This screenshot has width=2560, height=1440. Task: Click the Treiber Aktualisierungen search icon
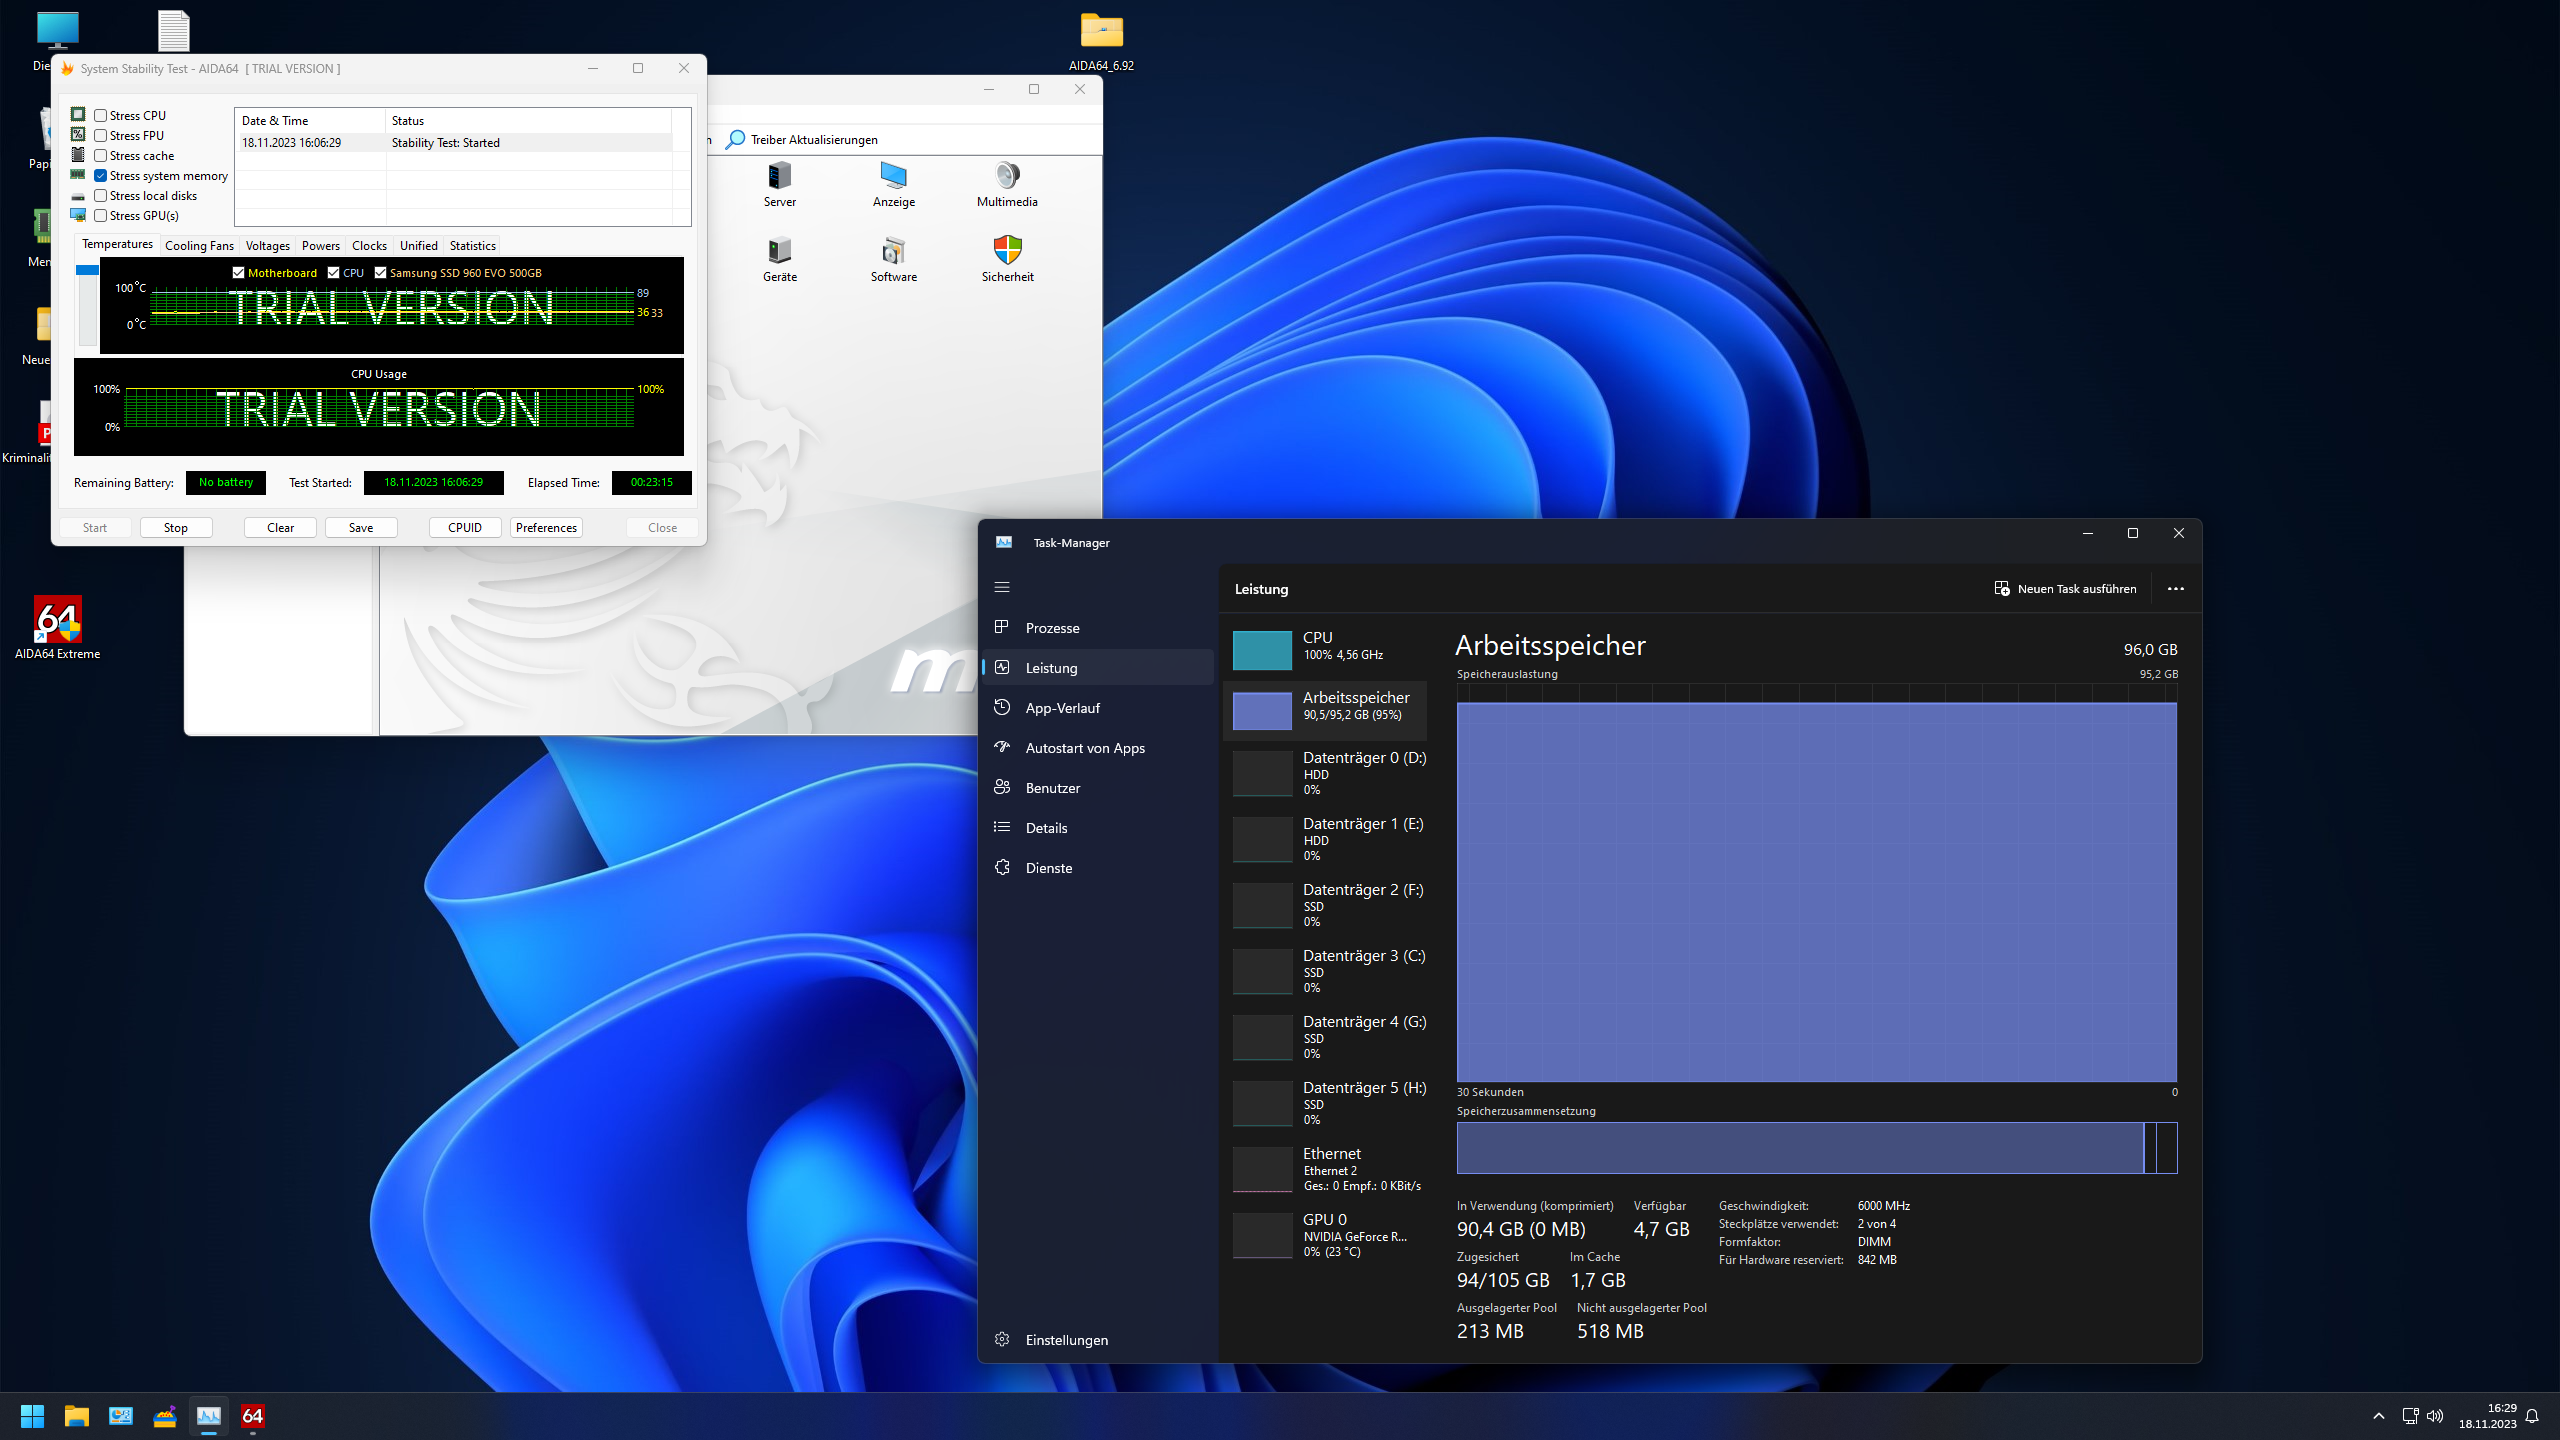[x=735, y=140]
